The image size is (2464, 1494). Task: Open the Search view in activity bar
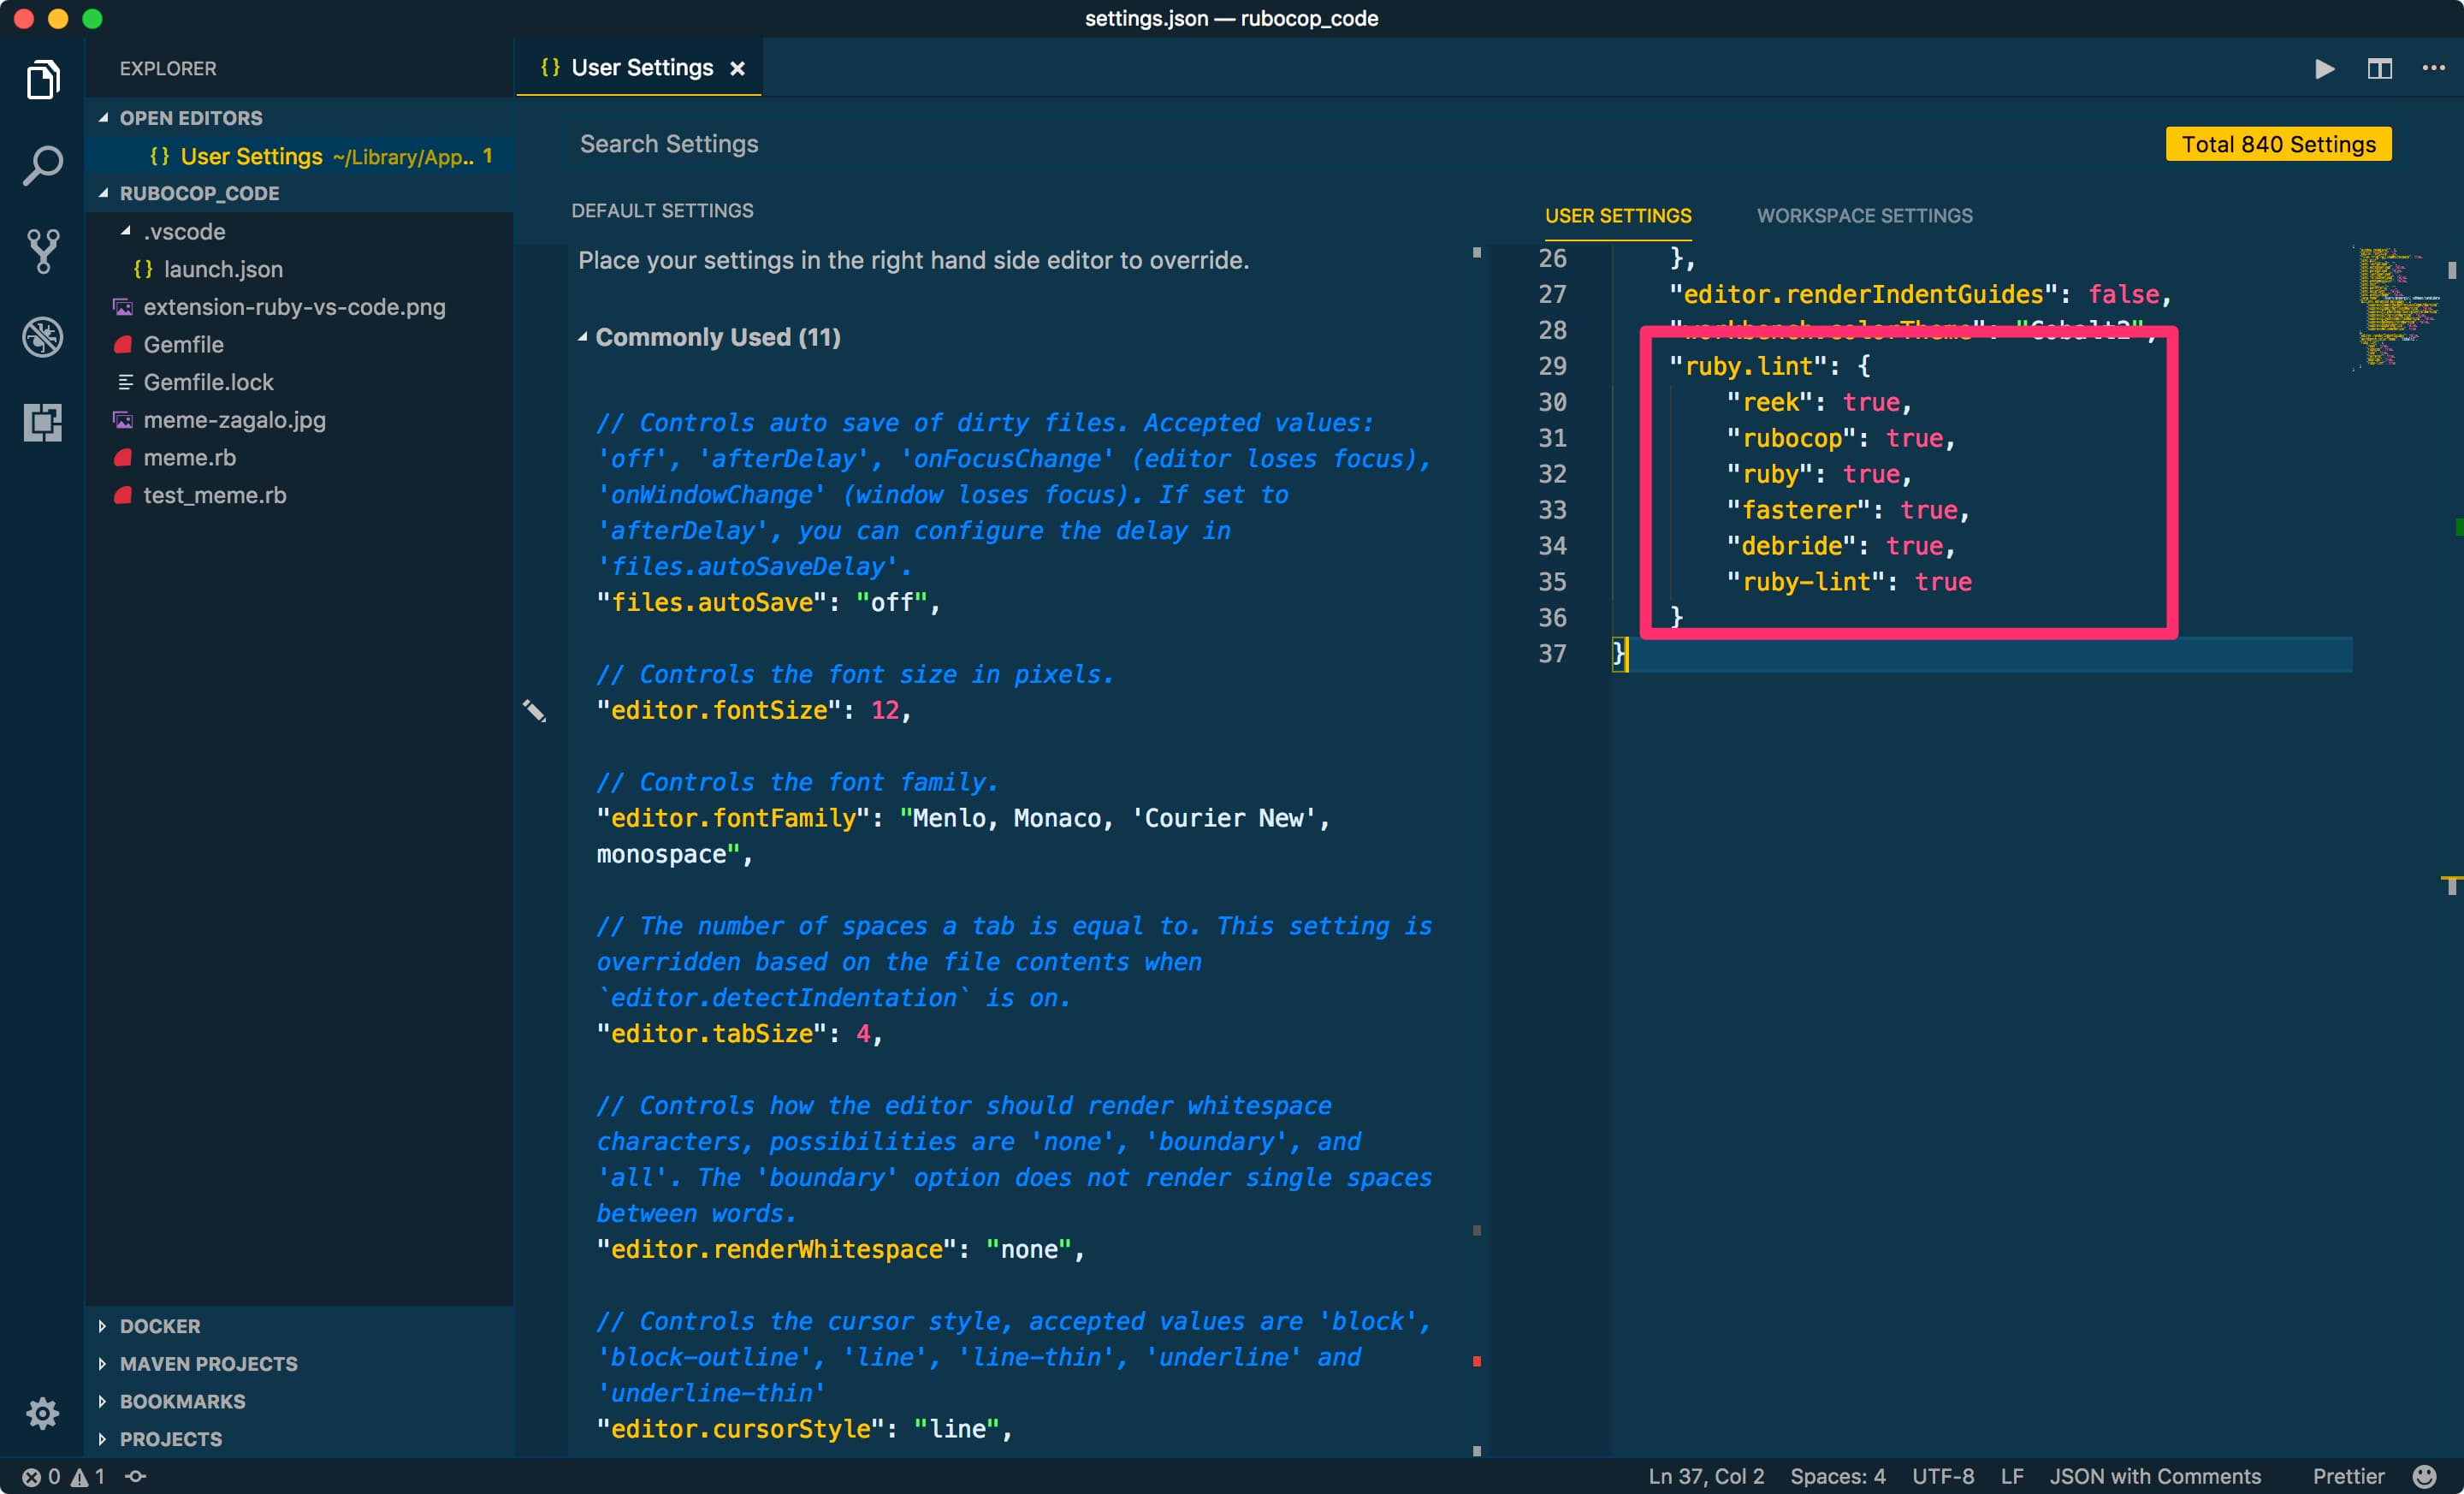[x=42, y=165]
